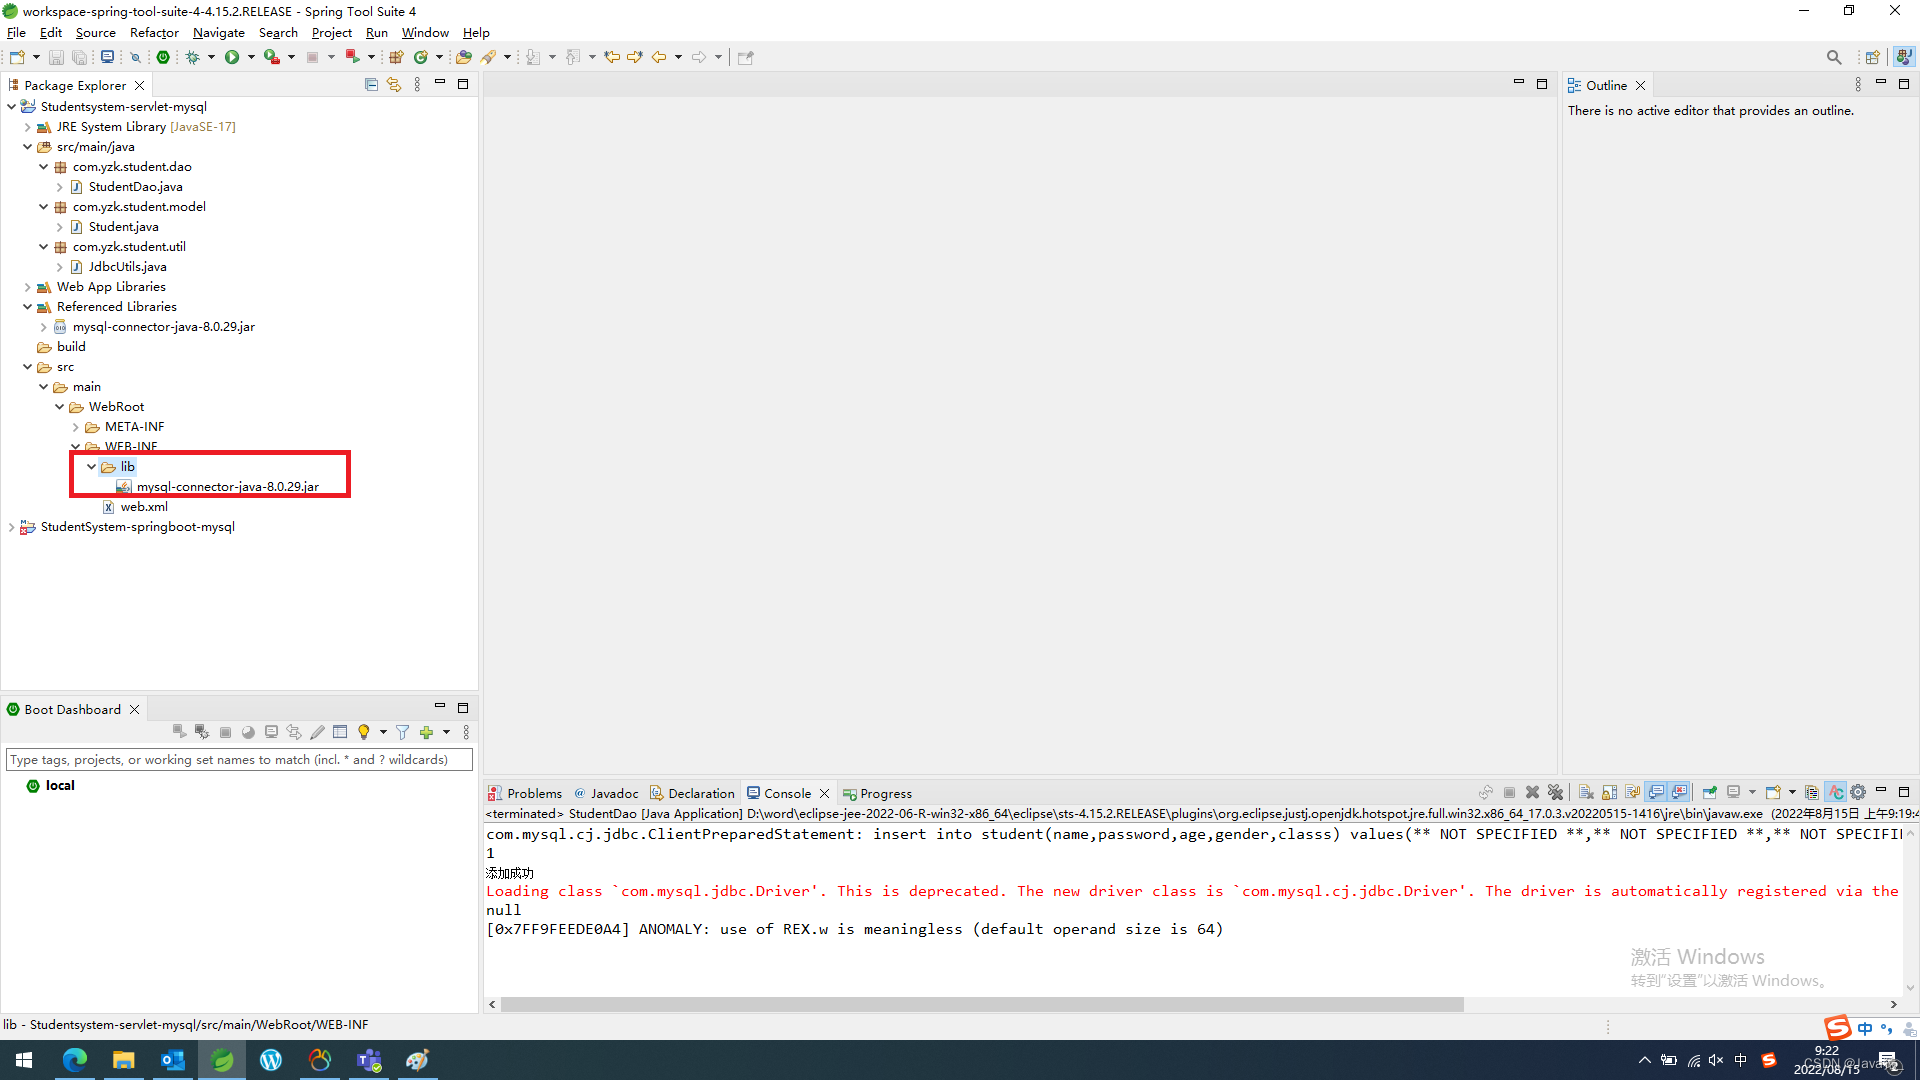
Task: Disable show console when output changes
Action: (1656, 792)
